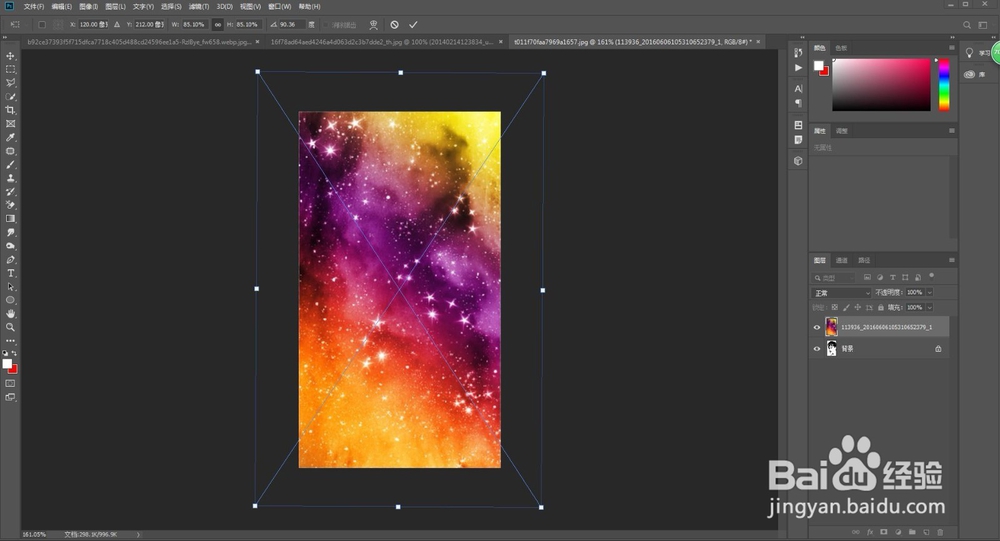Select the Clone Stamp tool
The height and width of the screenshot is (541, 1000).
point(10,178)
